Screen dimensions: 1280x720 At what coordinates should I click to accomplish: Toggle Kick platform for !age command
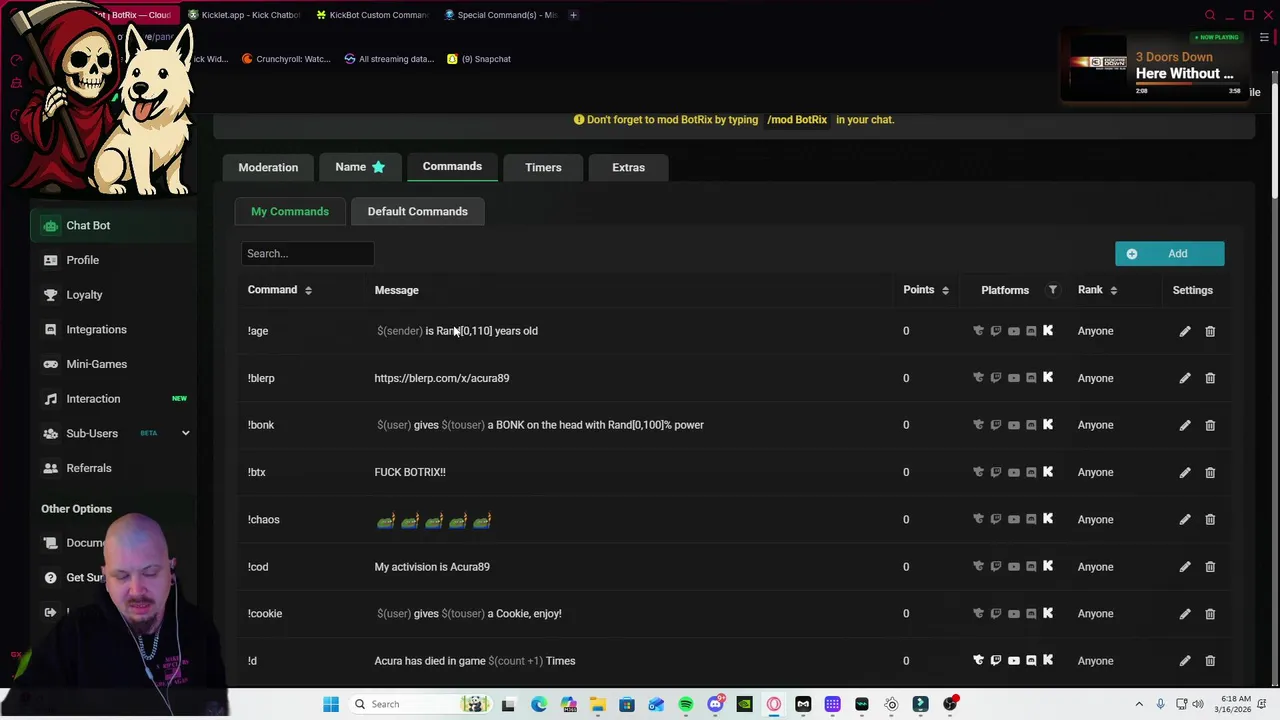(x=1048, y=331)
